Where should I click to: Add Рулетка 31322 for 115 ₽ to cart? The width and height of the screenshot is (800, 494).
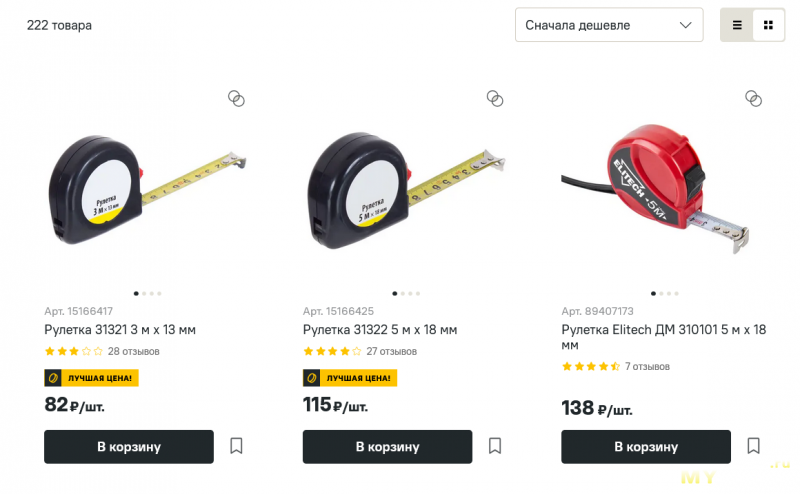(x=387, y=447)
